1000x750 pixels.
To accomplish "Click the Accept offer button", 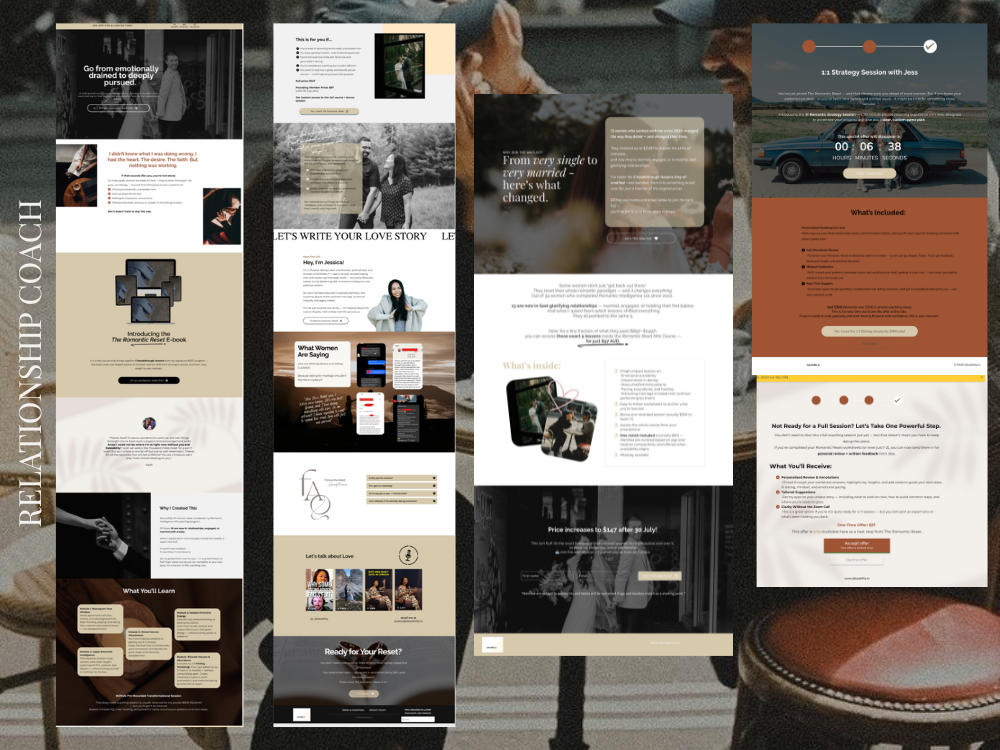I will point(857,545).
